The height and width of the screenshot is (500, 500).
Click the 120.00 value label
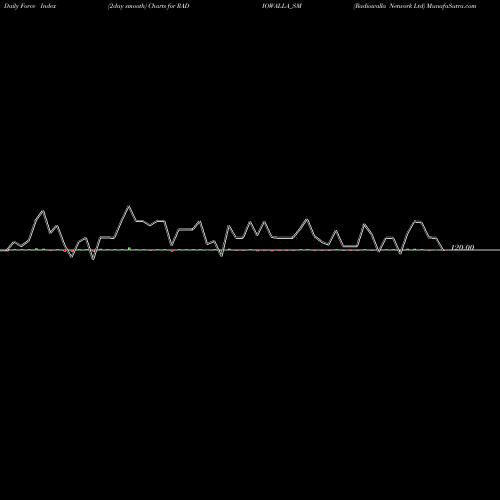[x=462, y=247]
